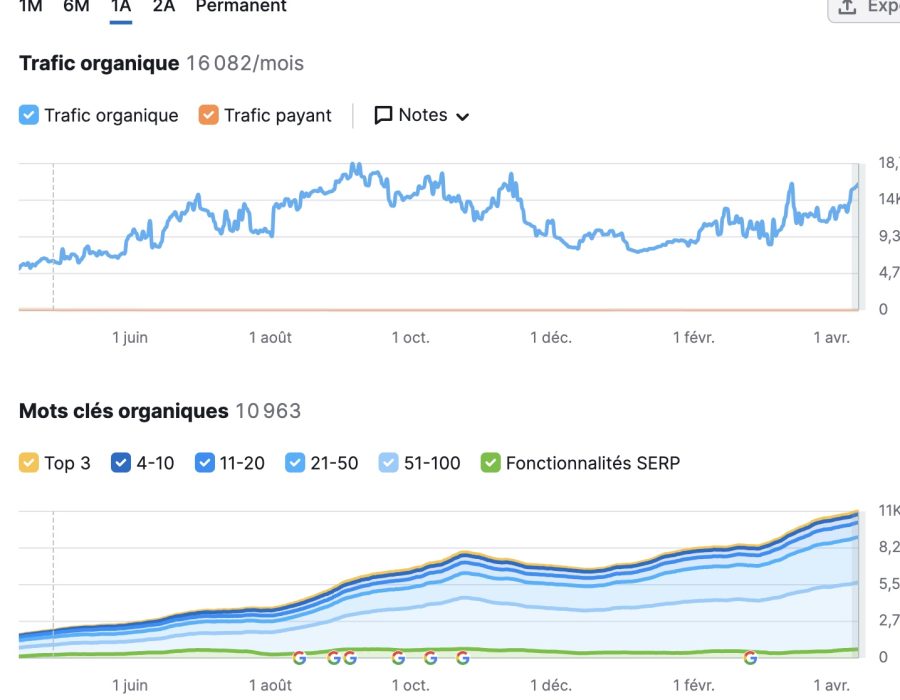The width and height of the screenshot is (900, 700).
Task: Expand the Notes dropdown chevron
Action: (x=463, y=117)
